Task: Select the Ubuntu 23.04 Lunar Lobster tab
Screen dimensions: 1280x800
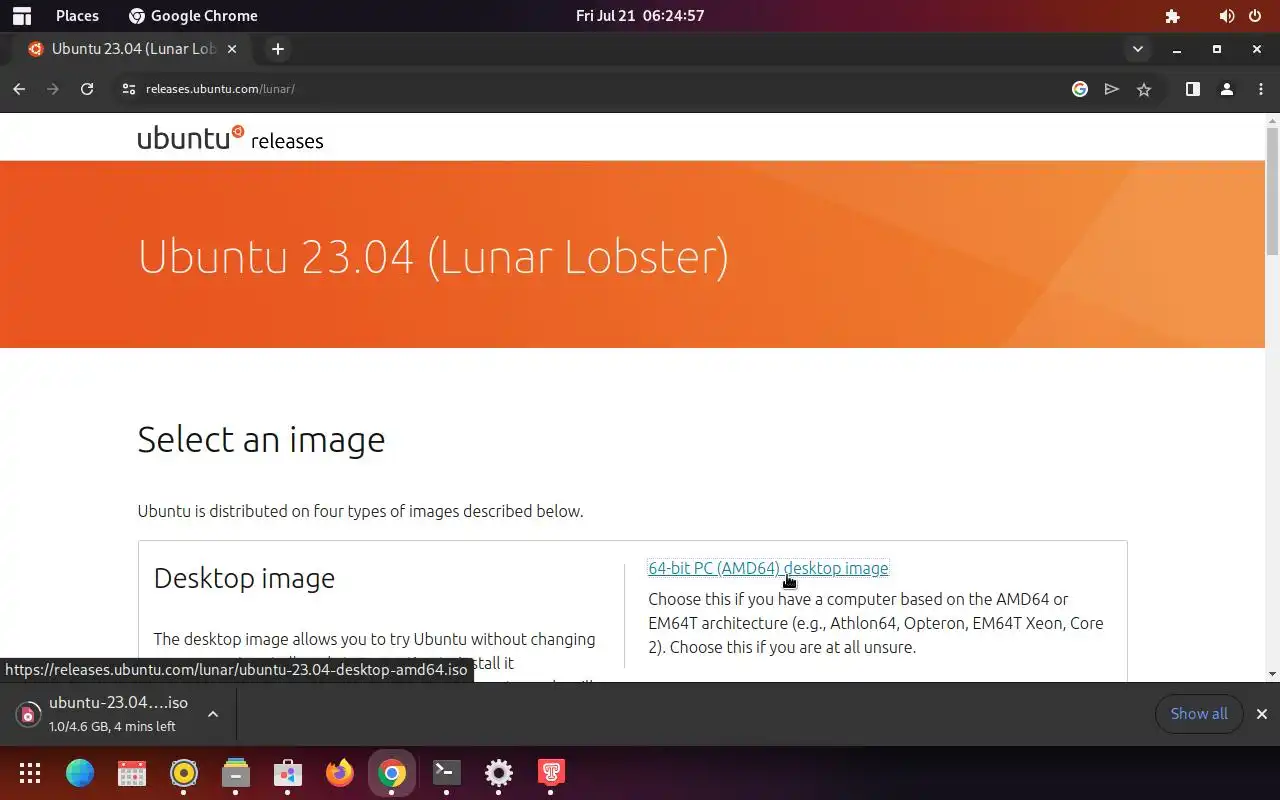Action: point(132,49)
